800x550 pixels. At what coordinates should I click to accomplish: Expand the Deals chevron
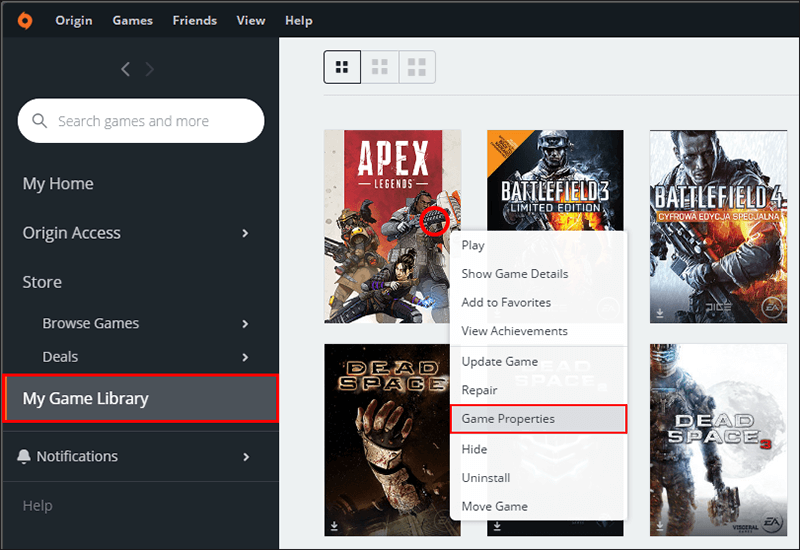point(245,358)
